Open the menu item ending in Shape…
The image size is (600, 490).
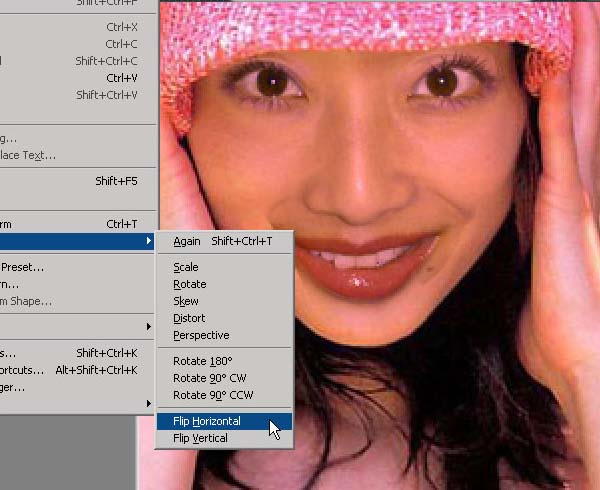[x=77, y=301]
